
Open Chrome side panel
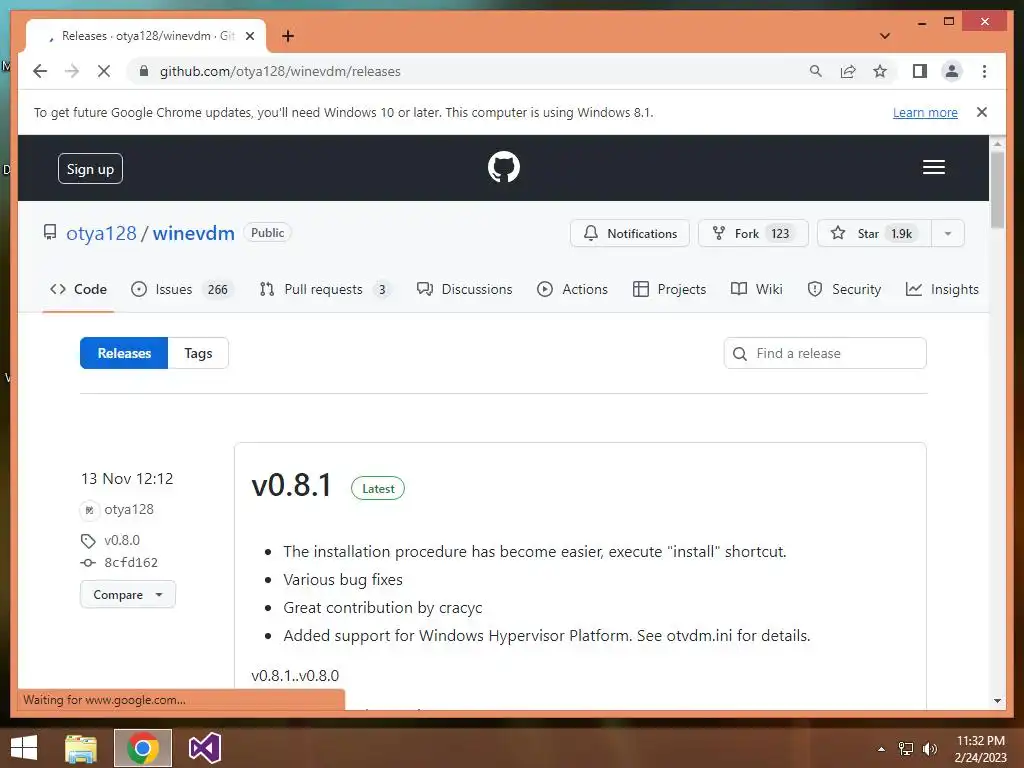920,71
